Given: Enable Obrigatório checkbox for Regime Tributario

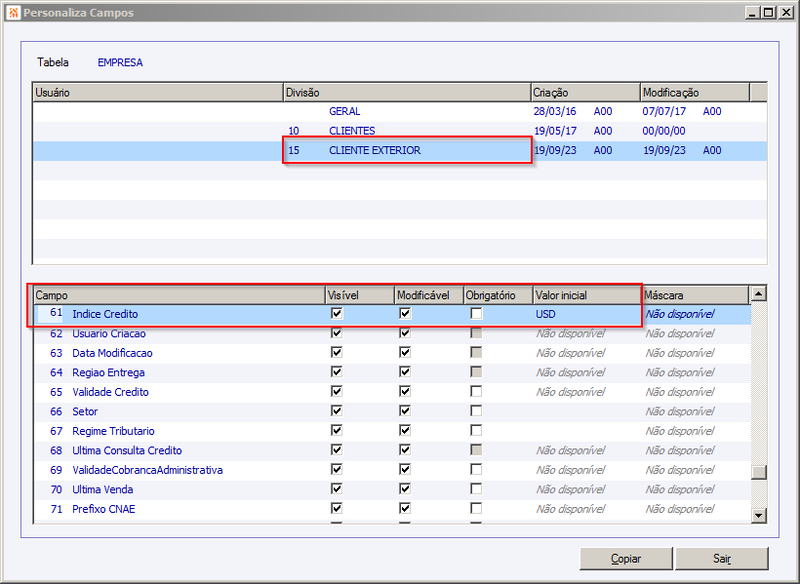Looking at the screenshot, I should click(476, 430).
